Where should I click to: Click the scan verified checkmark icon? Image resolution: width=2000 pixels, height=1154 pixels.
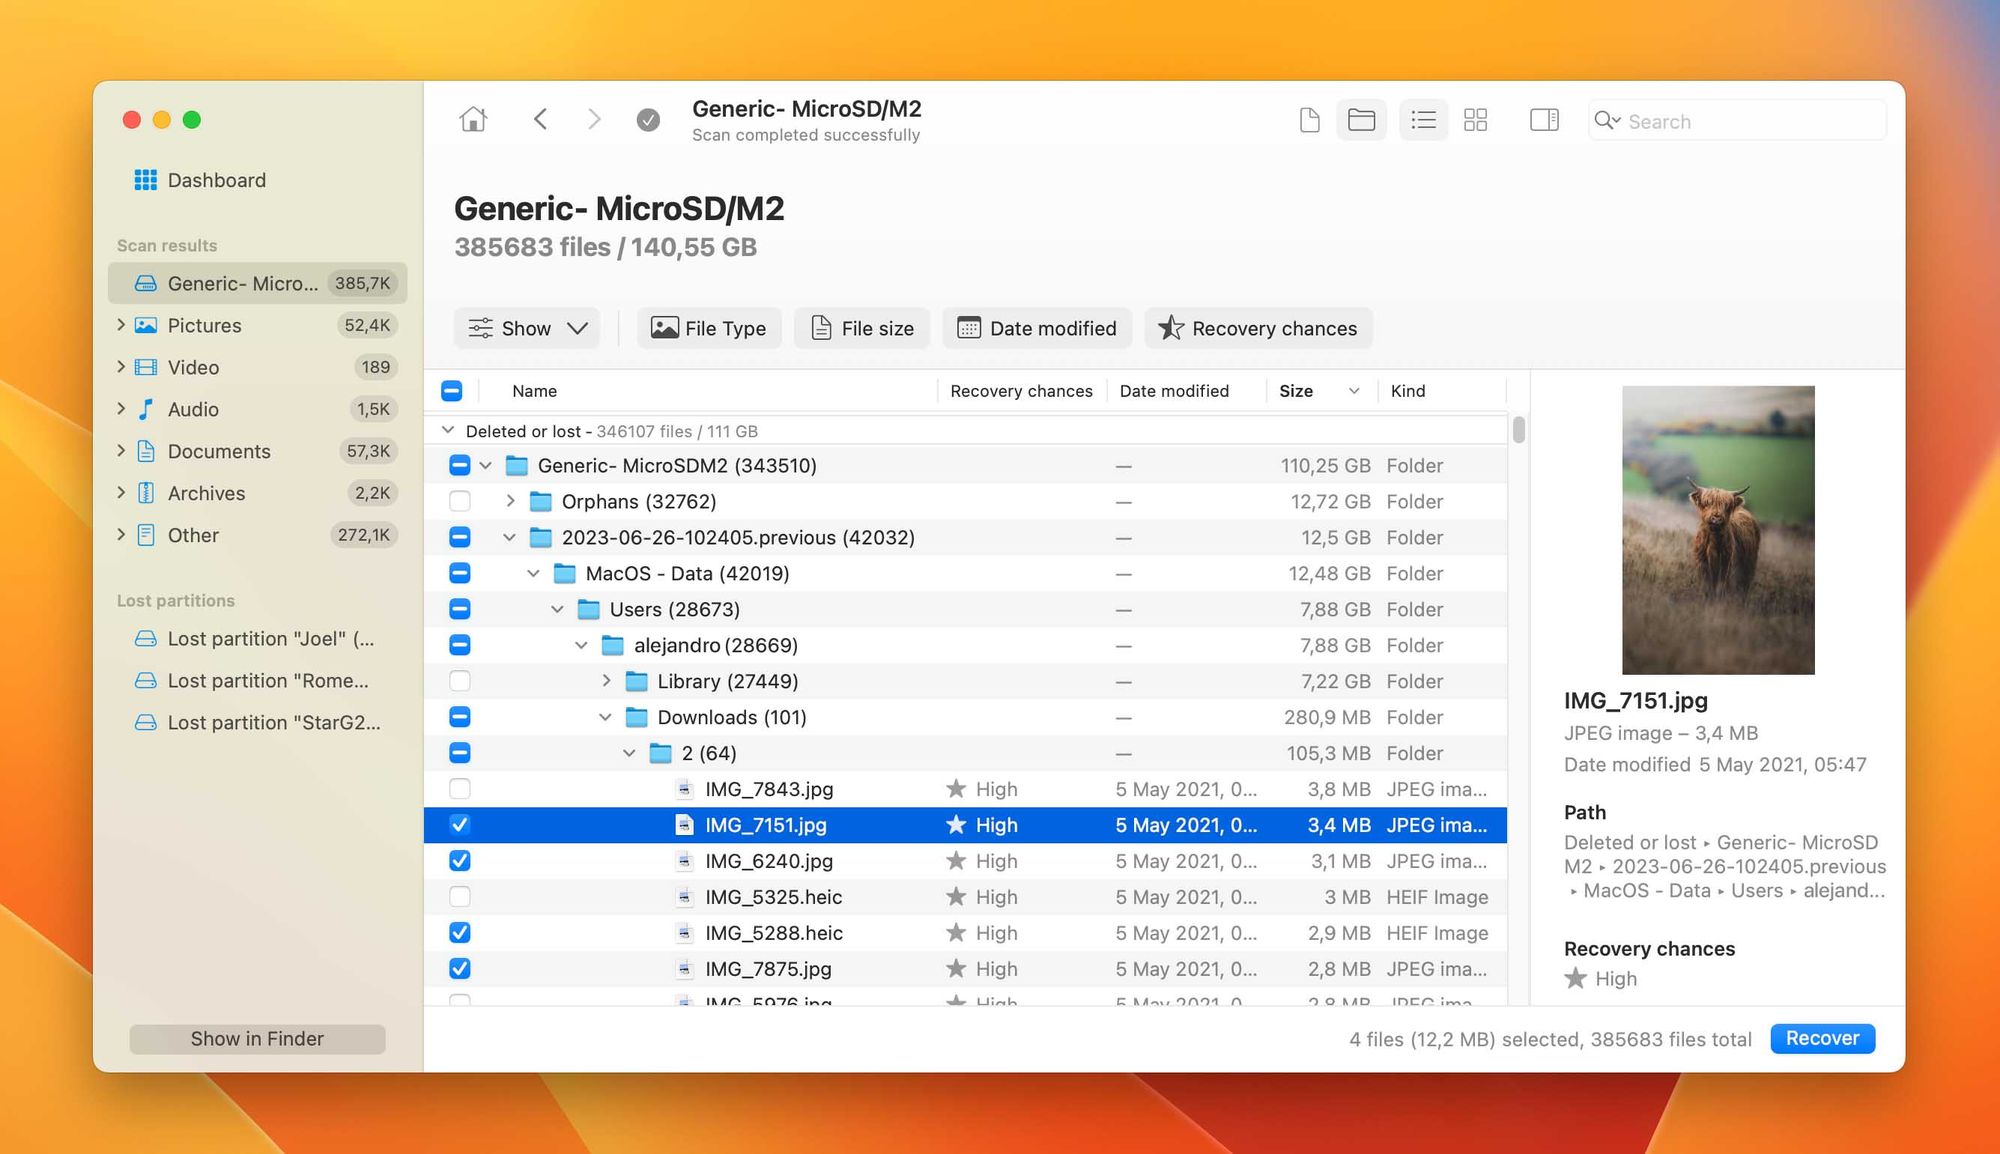click(x=648, y=121)
